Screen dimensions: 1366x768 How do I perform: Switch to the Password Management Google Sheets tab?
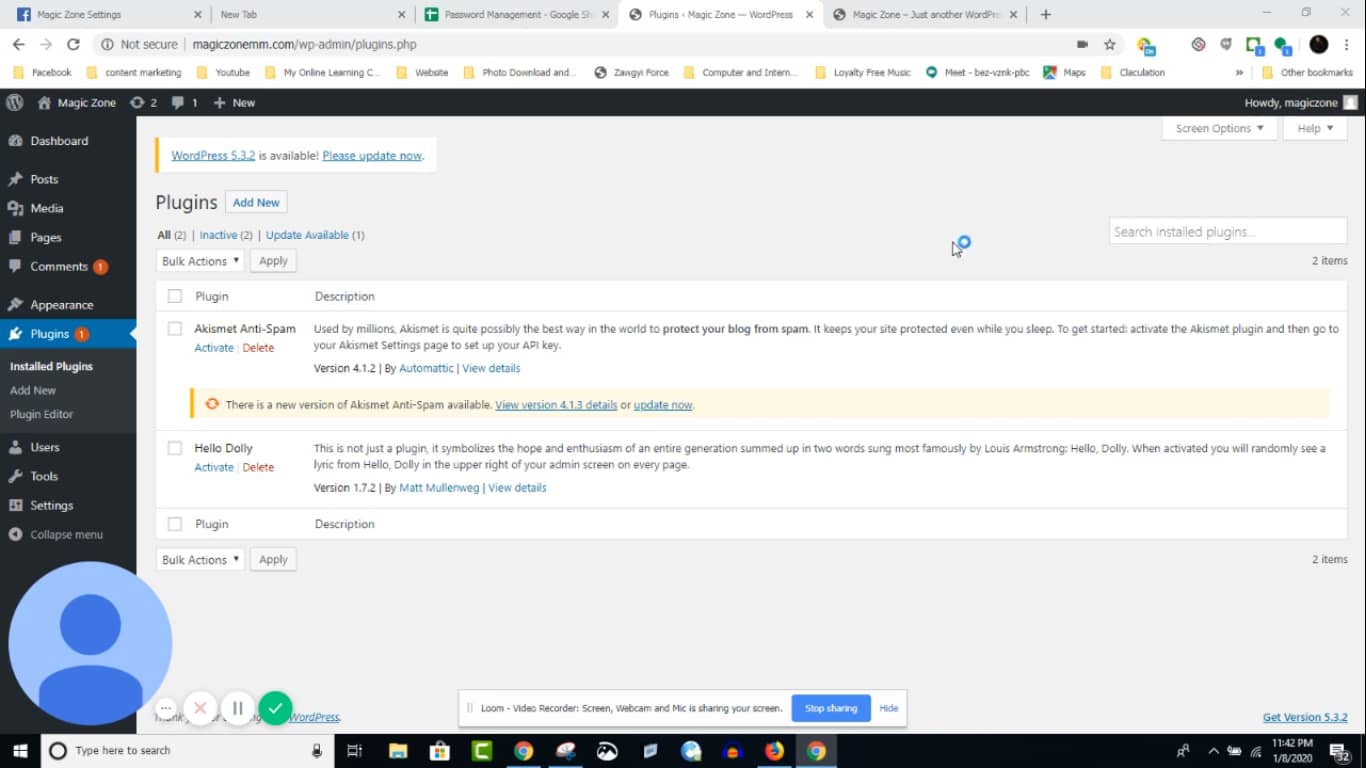tap(515, 15)
